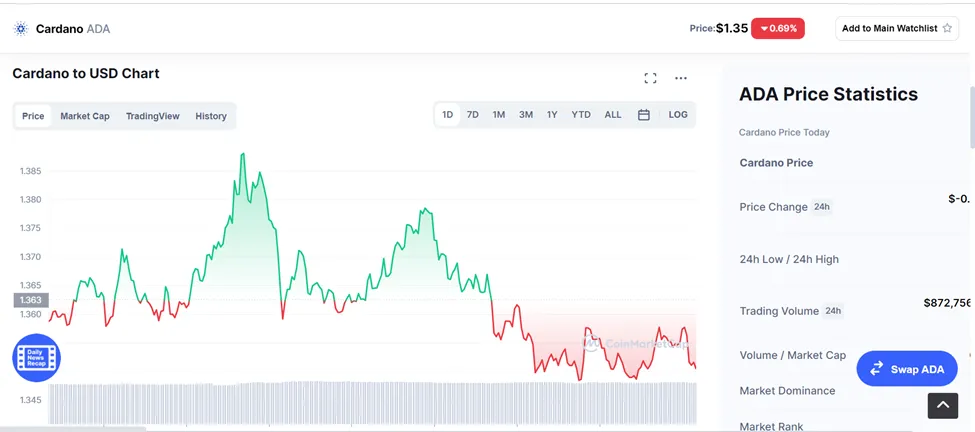This screenshot has width=975, height=432.
Task: Toggle LOG scale on chart
Action: [678, 115]
